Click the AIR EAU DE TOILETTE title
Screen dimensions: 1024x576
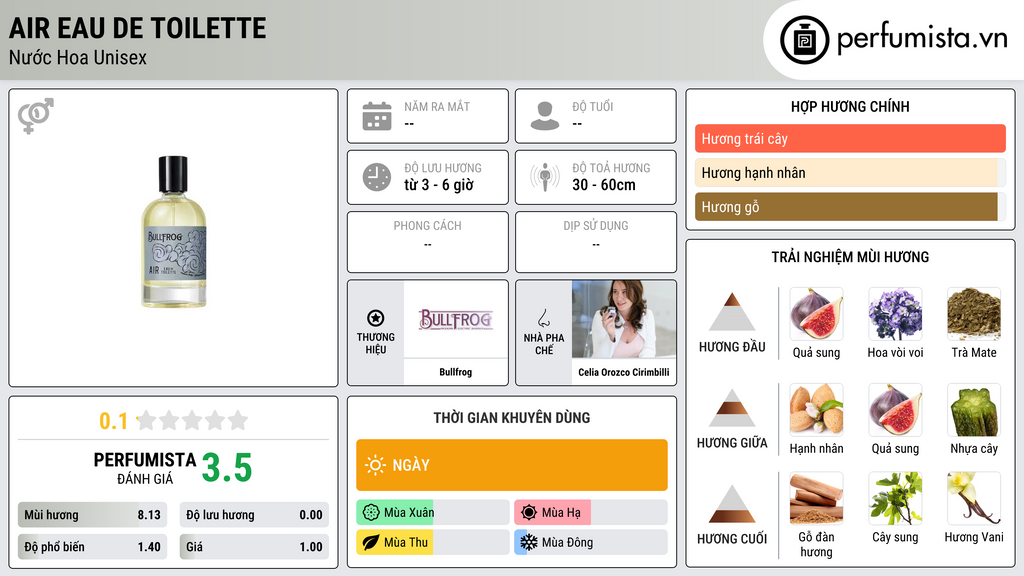138,28
